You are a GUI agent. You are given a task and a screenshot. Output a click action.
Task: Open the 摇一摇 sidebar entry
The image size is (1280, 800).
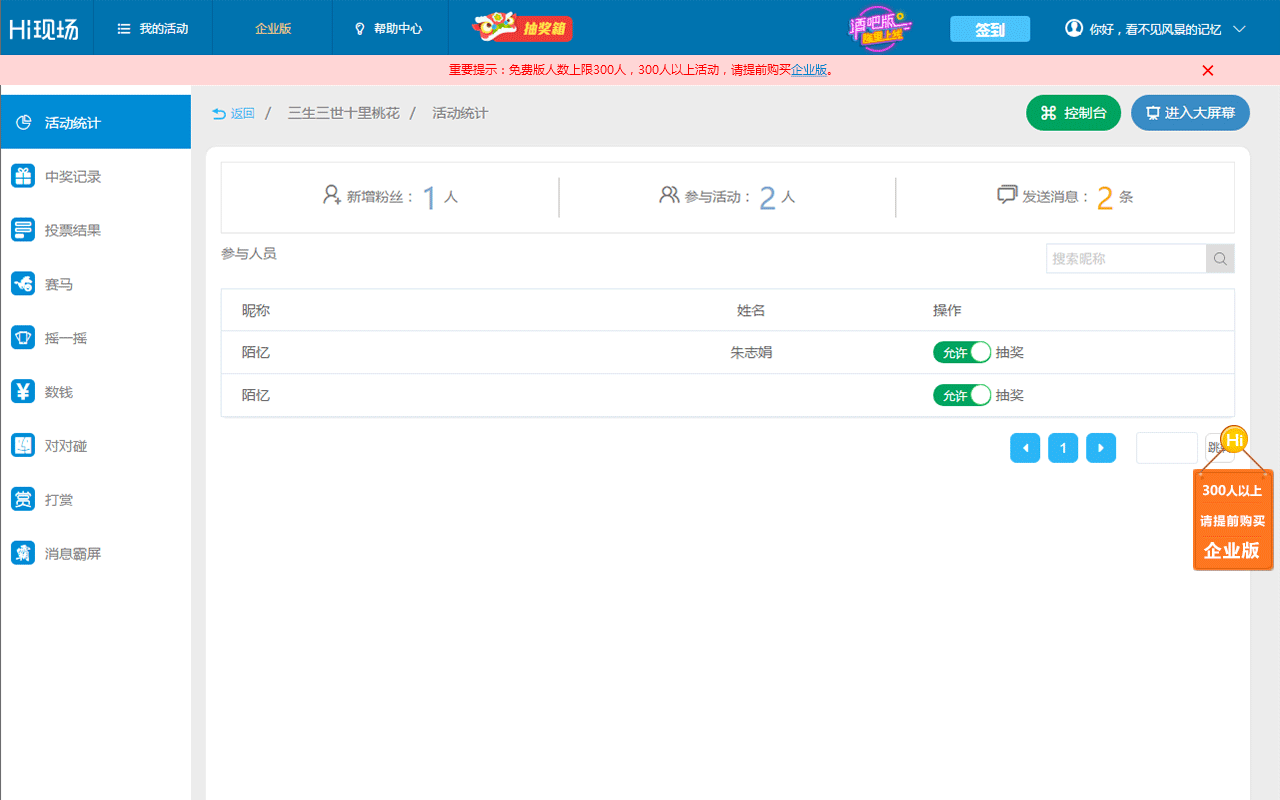click(96, 339)
